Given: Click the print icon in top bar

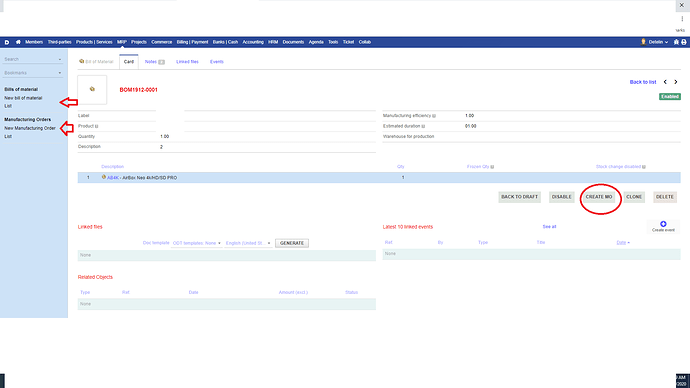Looking at the screenshot, I should [684, 42].
